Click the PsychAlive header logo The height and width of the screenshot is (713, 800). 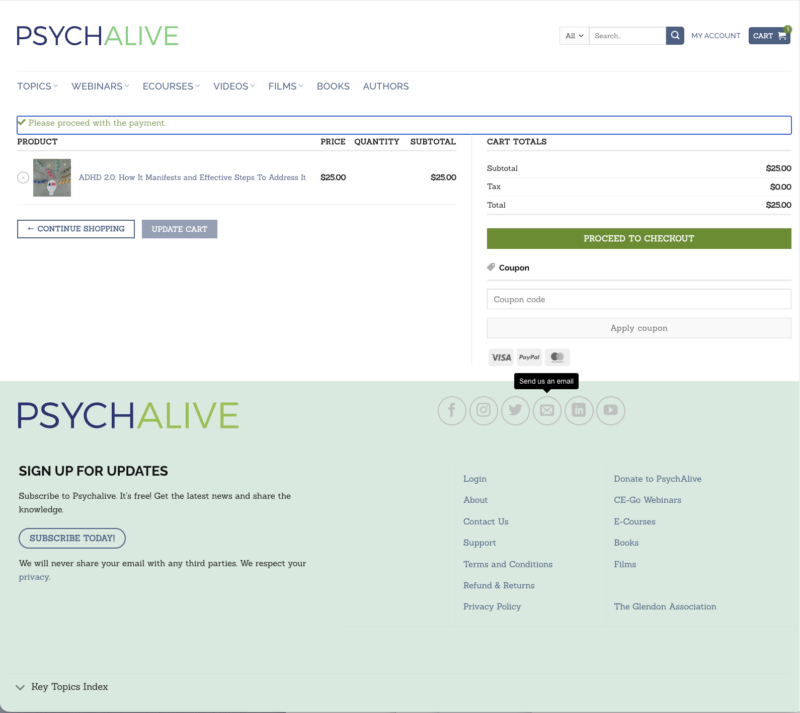pyautogui.click(x=97, y=36)
